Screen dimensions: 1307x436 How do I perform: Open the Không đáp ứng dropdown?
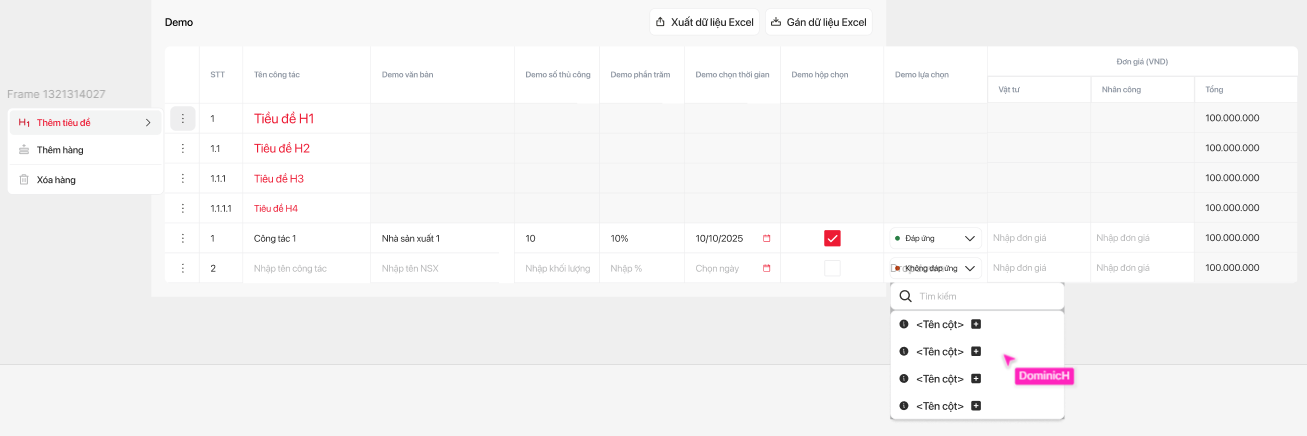[x=969, y=268]
